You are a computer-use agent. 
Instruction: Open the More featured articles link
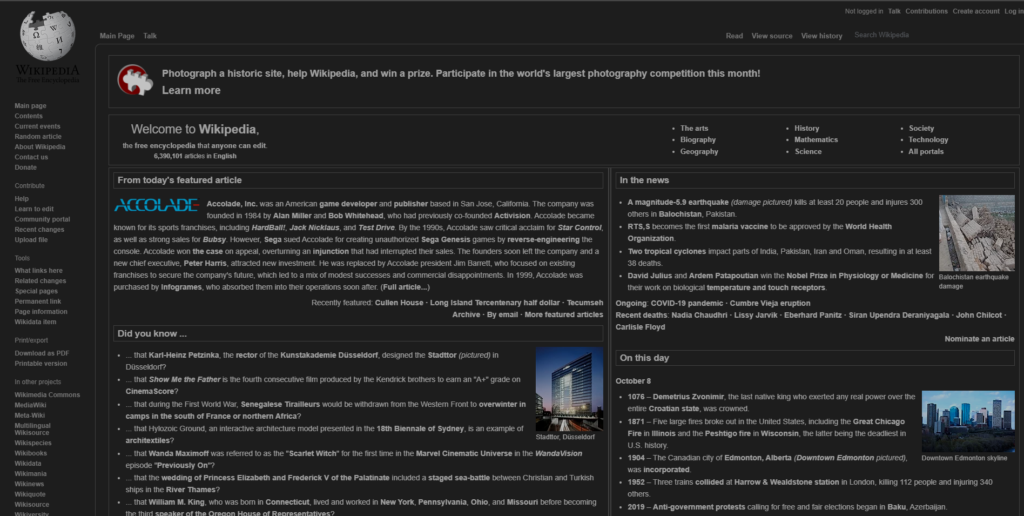click(x=564, y=314)
